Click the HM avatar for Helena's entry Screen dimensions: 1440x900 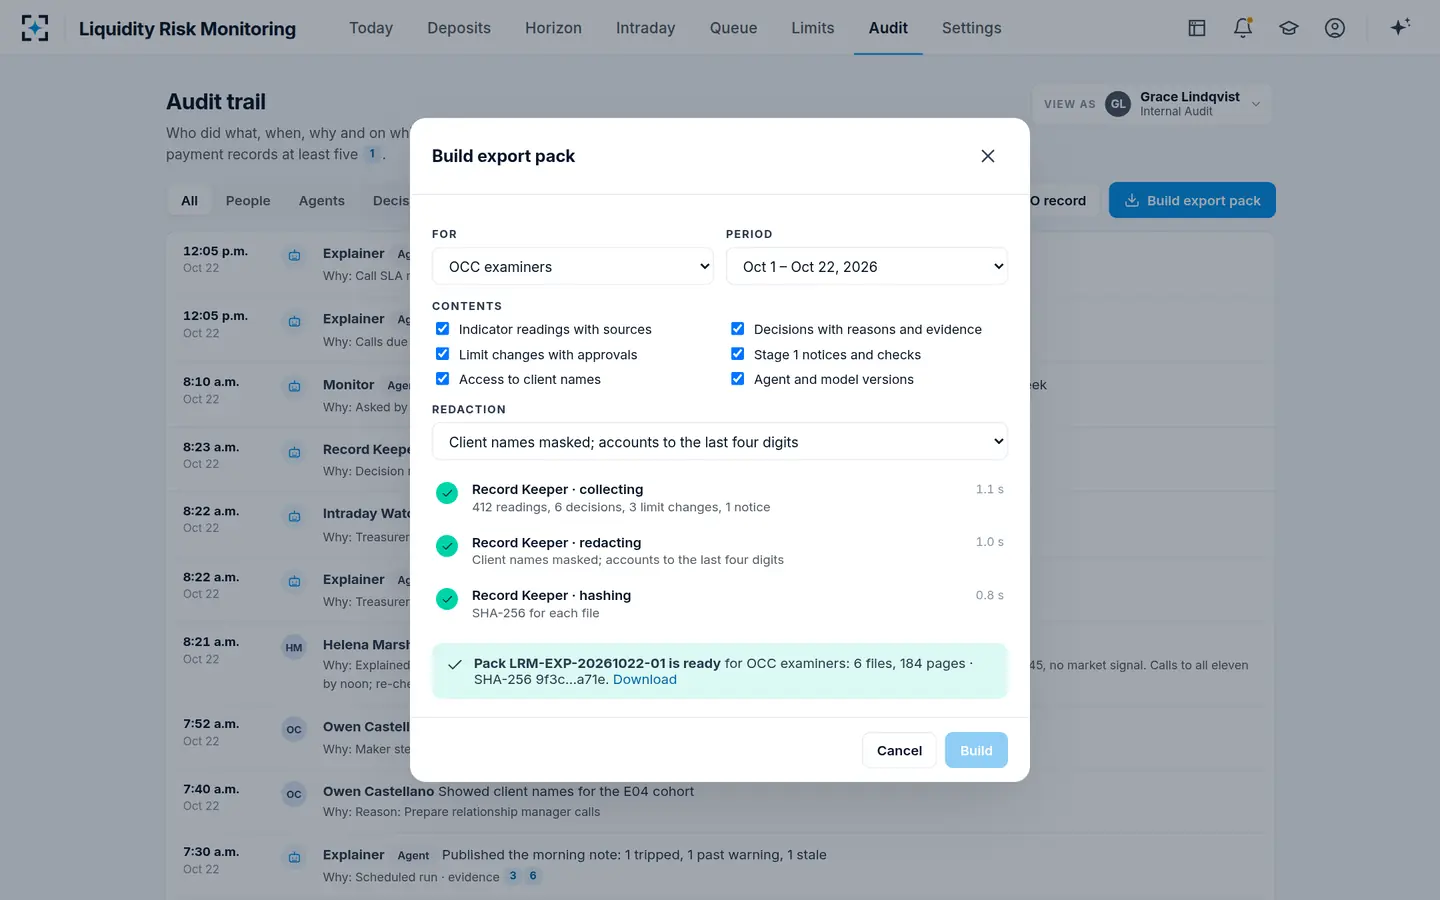294,647
